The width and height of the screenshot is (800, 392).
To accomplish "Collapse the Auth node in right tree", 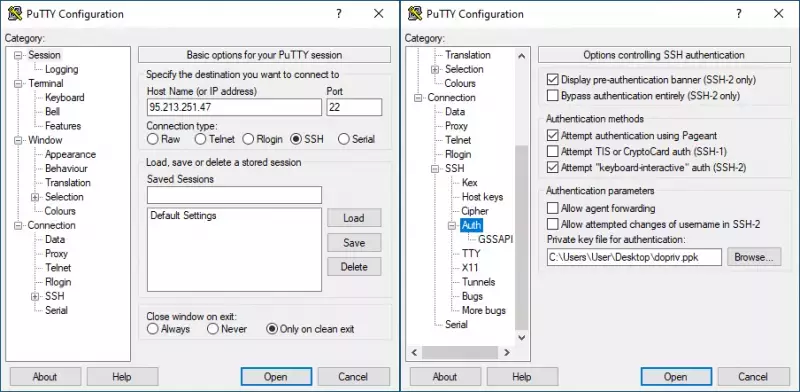I will click(452, 226).
